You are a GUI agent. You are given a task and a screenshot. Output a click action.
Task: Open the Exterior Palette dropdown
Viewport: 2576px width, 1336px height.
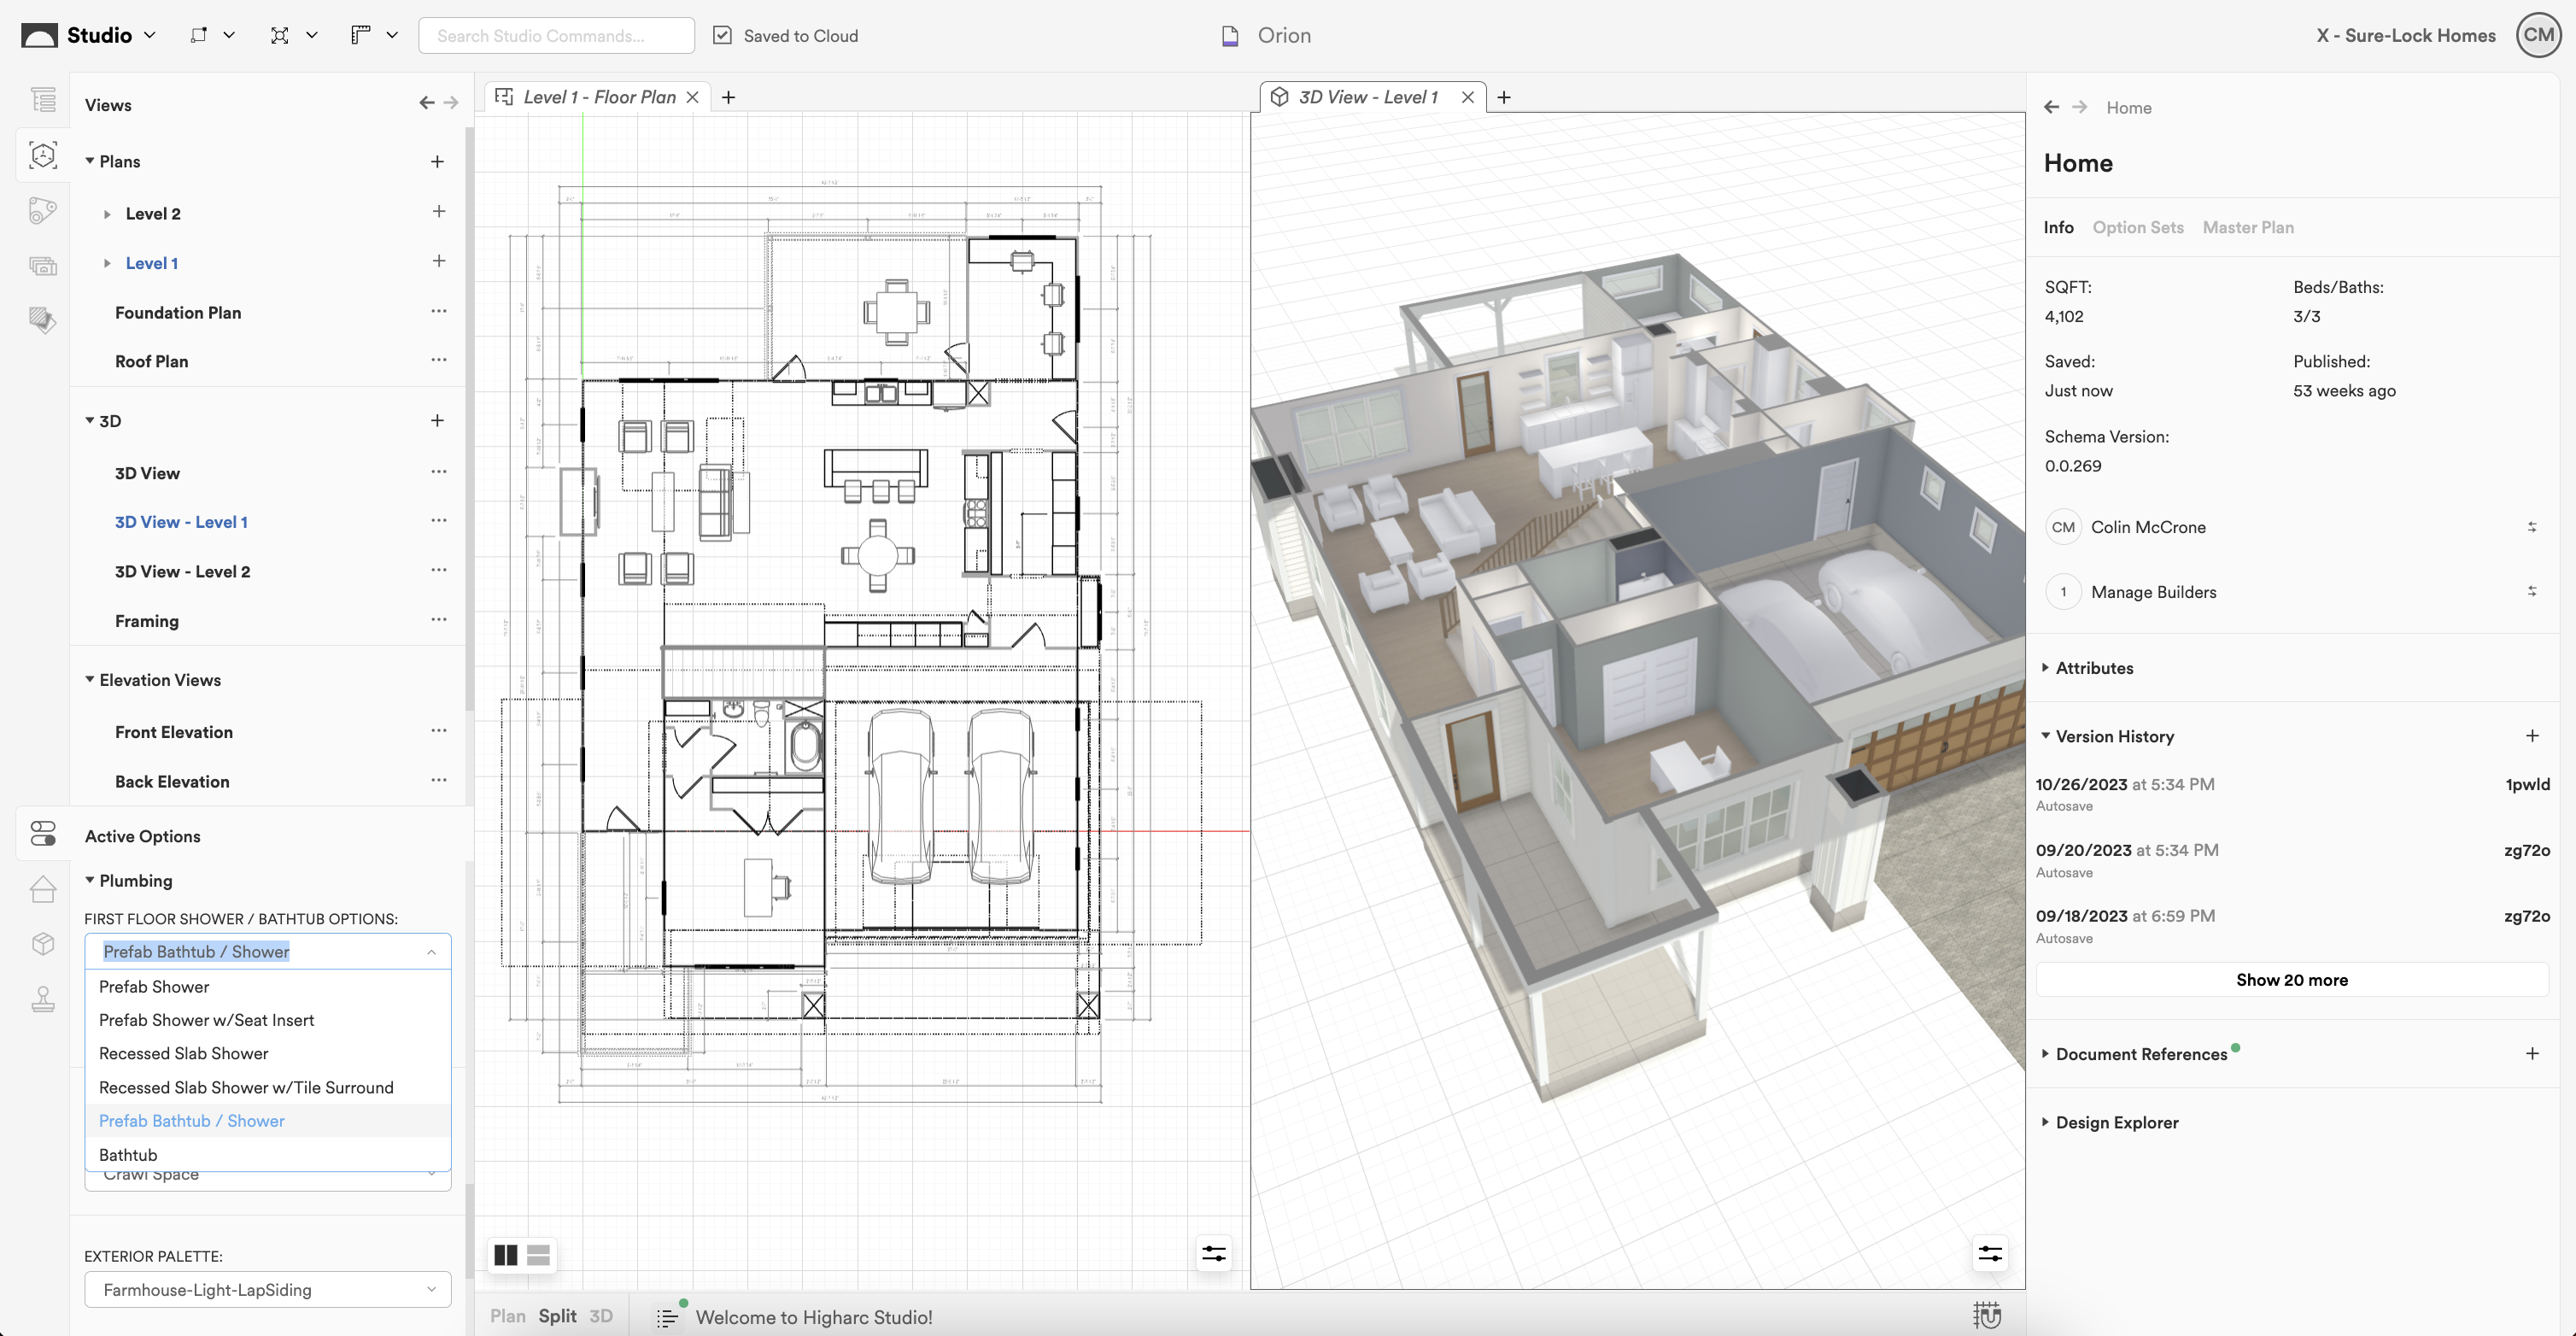click(x=268, y=1290)
